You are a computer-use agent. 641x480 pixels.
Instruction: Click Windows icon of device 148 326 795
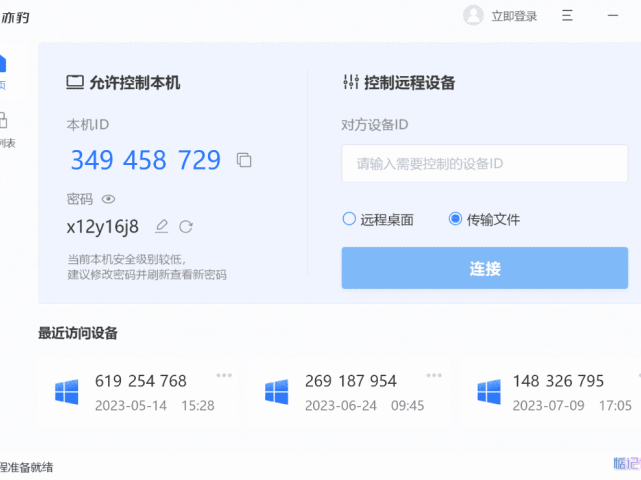click(489, 392)
